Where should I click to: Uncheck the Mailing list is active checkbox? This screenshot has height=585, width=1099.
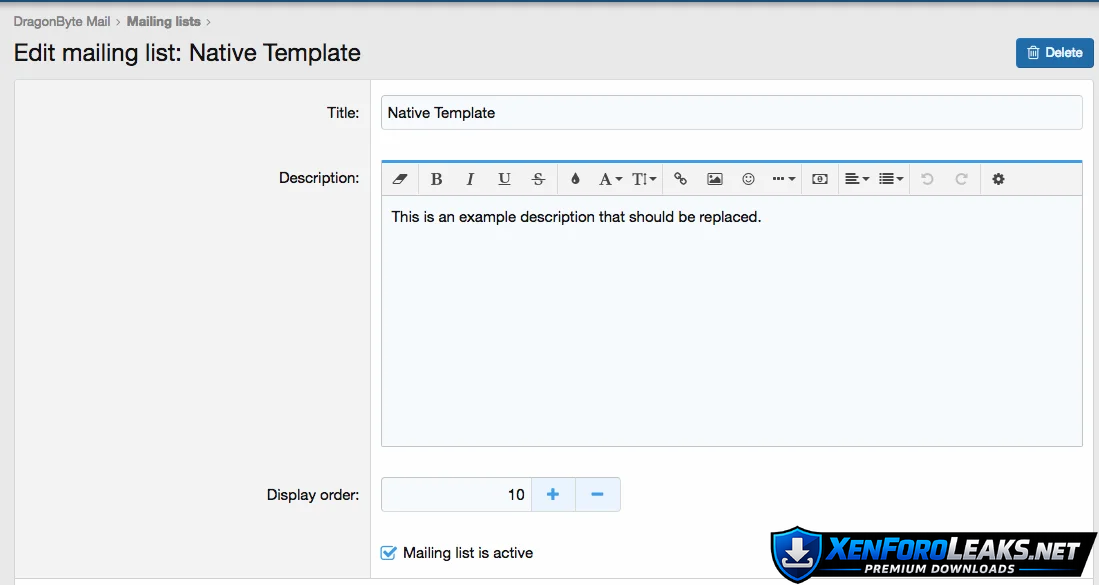[389, 553]
